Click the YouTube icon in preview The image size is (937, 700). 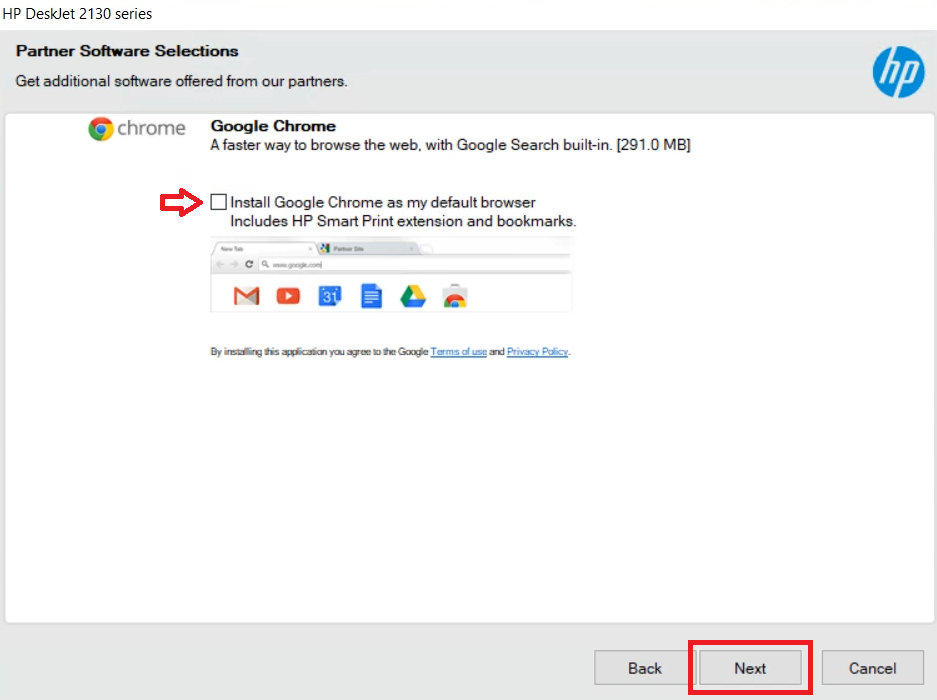[288, 296]
